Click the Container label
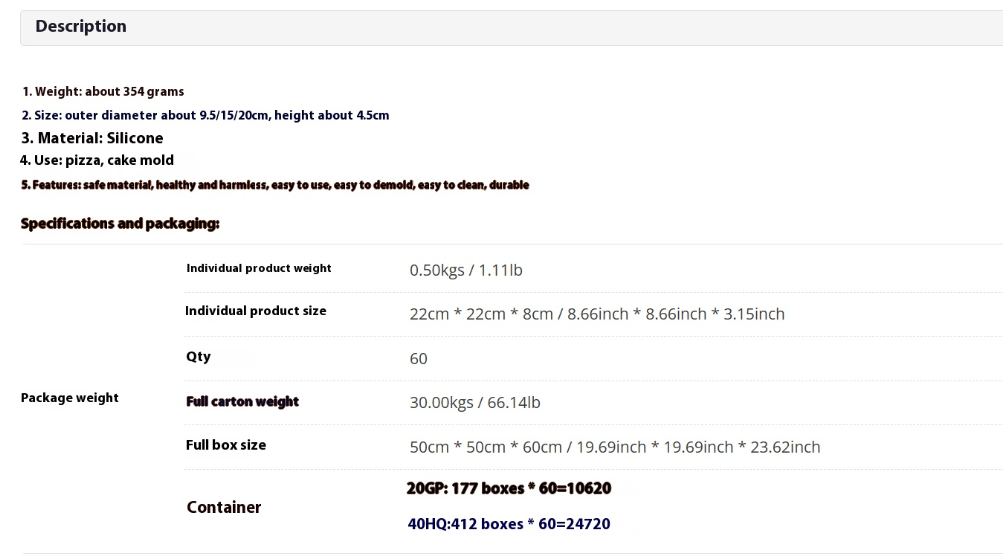1003x556 pixels. point(224,507)
